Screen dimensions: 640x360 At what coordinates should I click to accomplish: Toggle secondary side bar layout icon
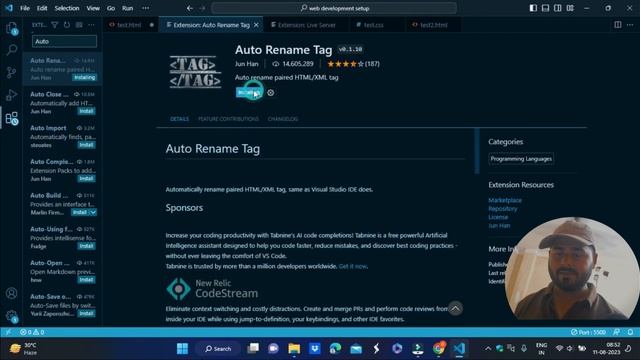(x=558, y=8)
